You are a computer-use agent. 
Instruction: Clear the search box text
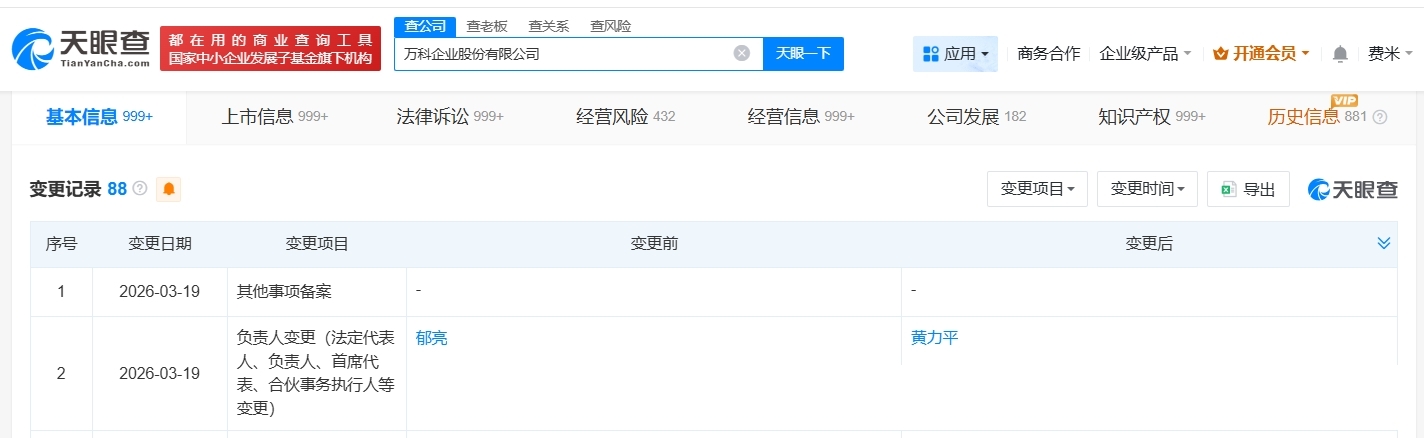tap(741, 53)
